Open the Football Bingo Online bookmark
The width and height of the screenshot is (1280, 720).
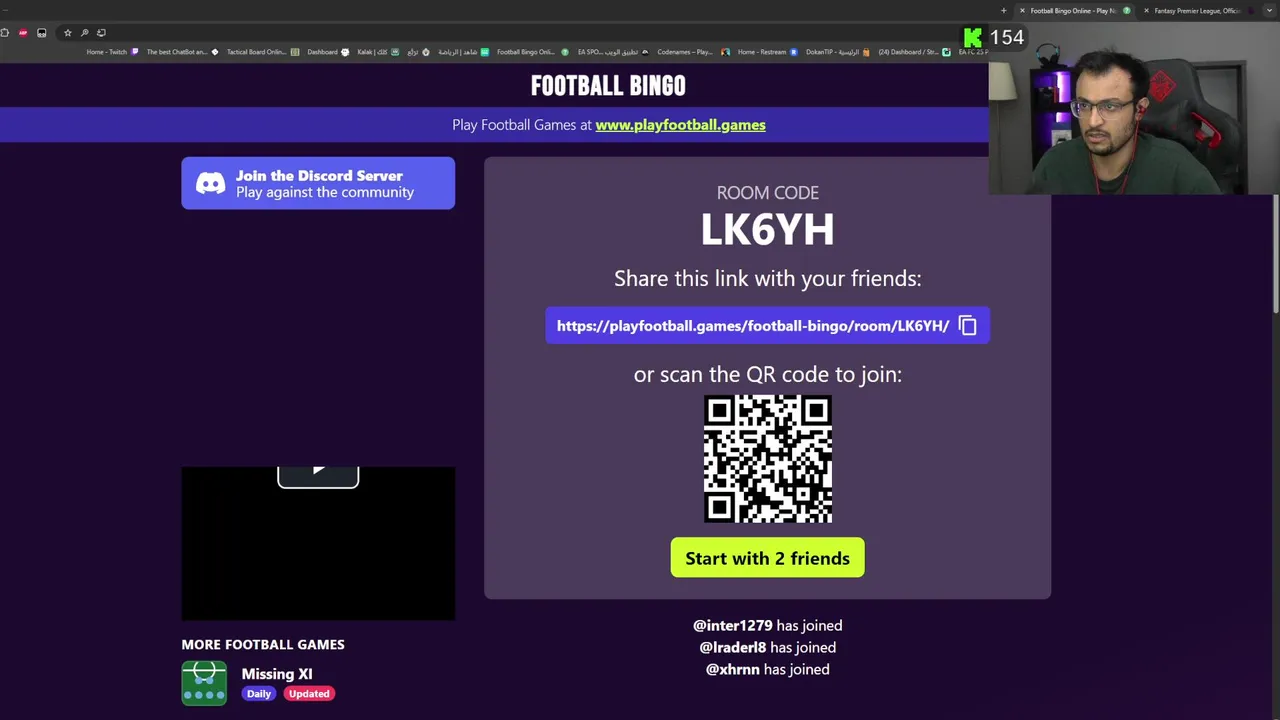(532, 52)
